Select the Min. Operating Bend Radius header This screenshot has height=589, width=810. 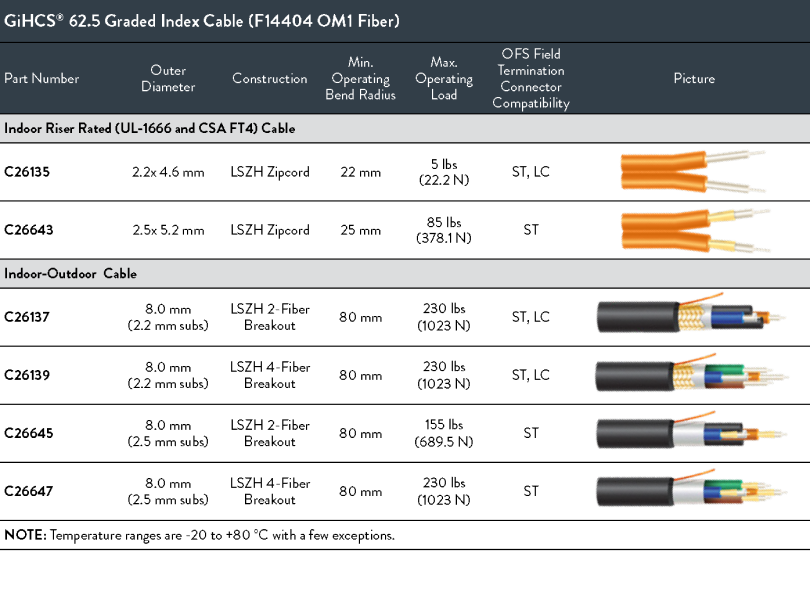(x=360, y=79)
